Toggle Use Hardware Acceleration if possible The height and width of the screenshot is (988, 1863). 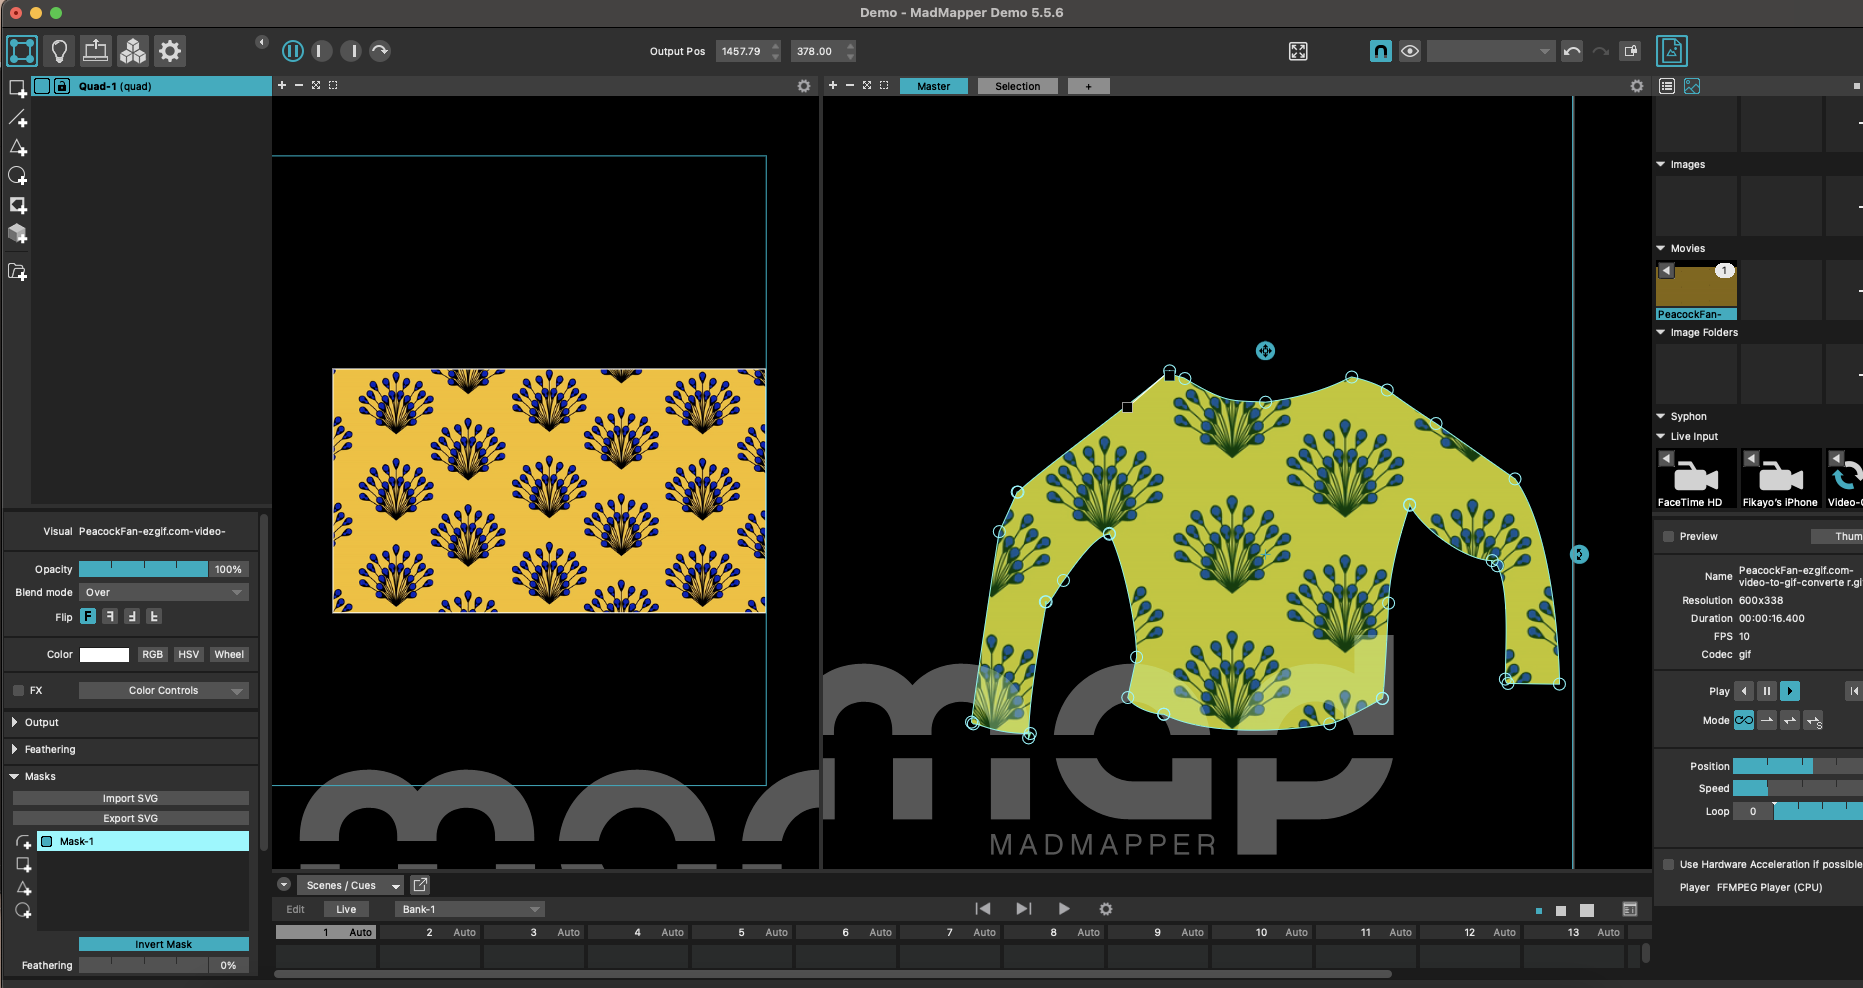click(1668, 865)
